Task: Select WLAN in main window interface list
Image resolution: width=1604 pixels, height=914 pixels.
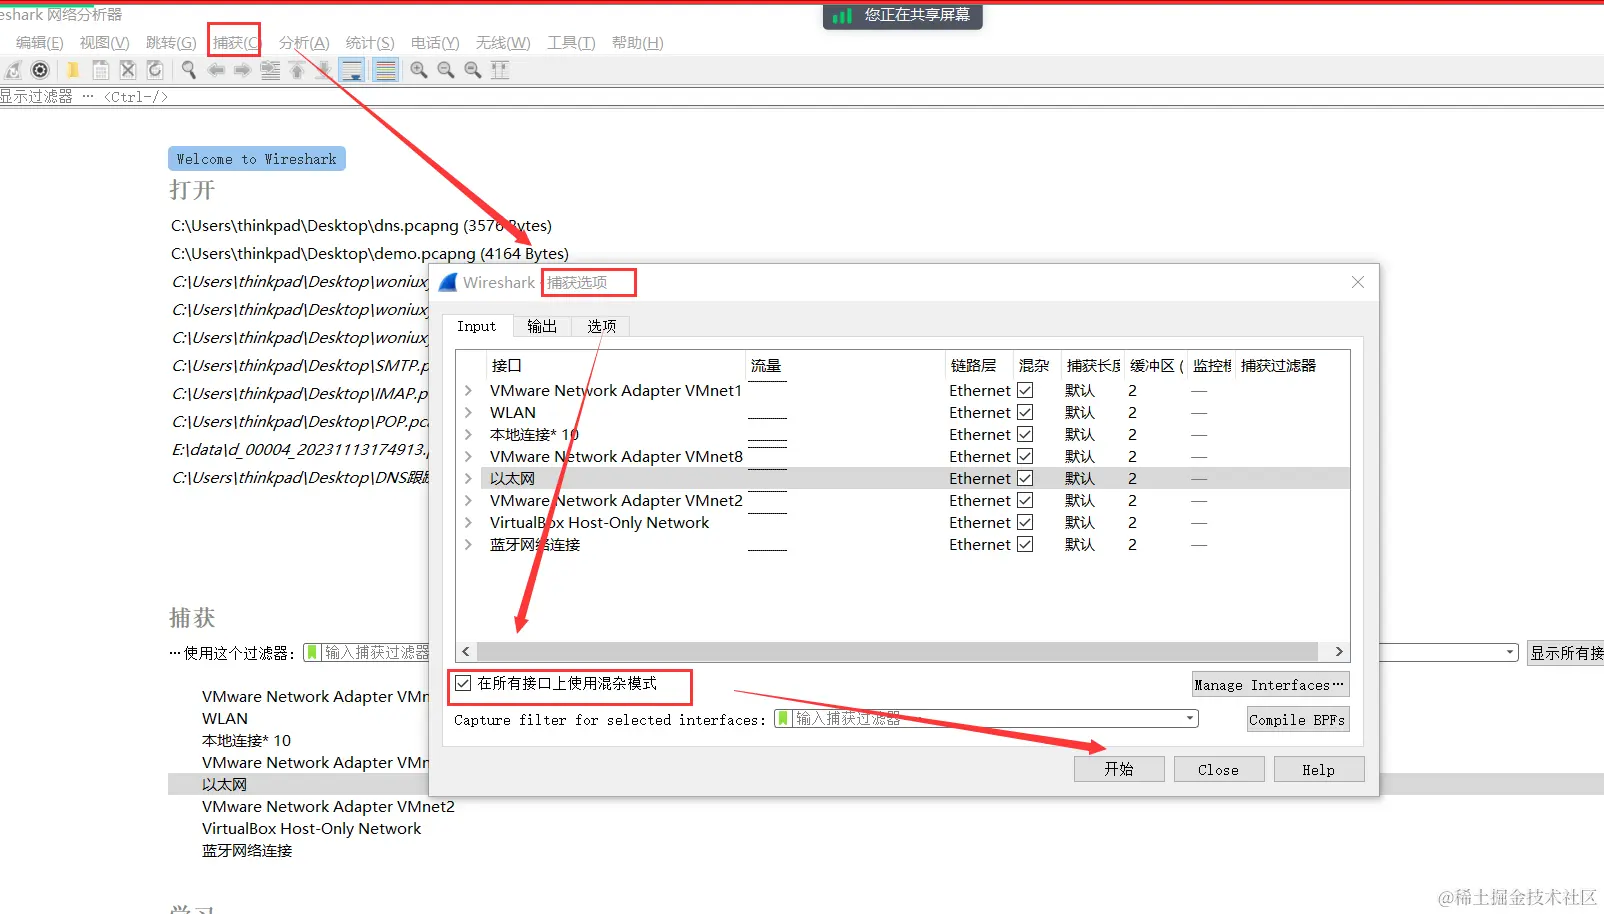Action: pyautogui.click(x=225, y=718)
